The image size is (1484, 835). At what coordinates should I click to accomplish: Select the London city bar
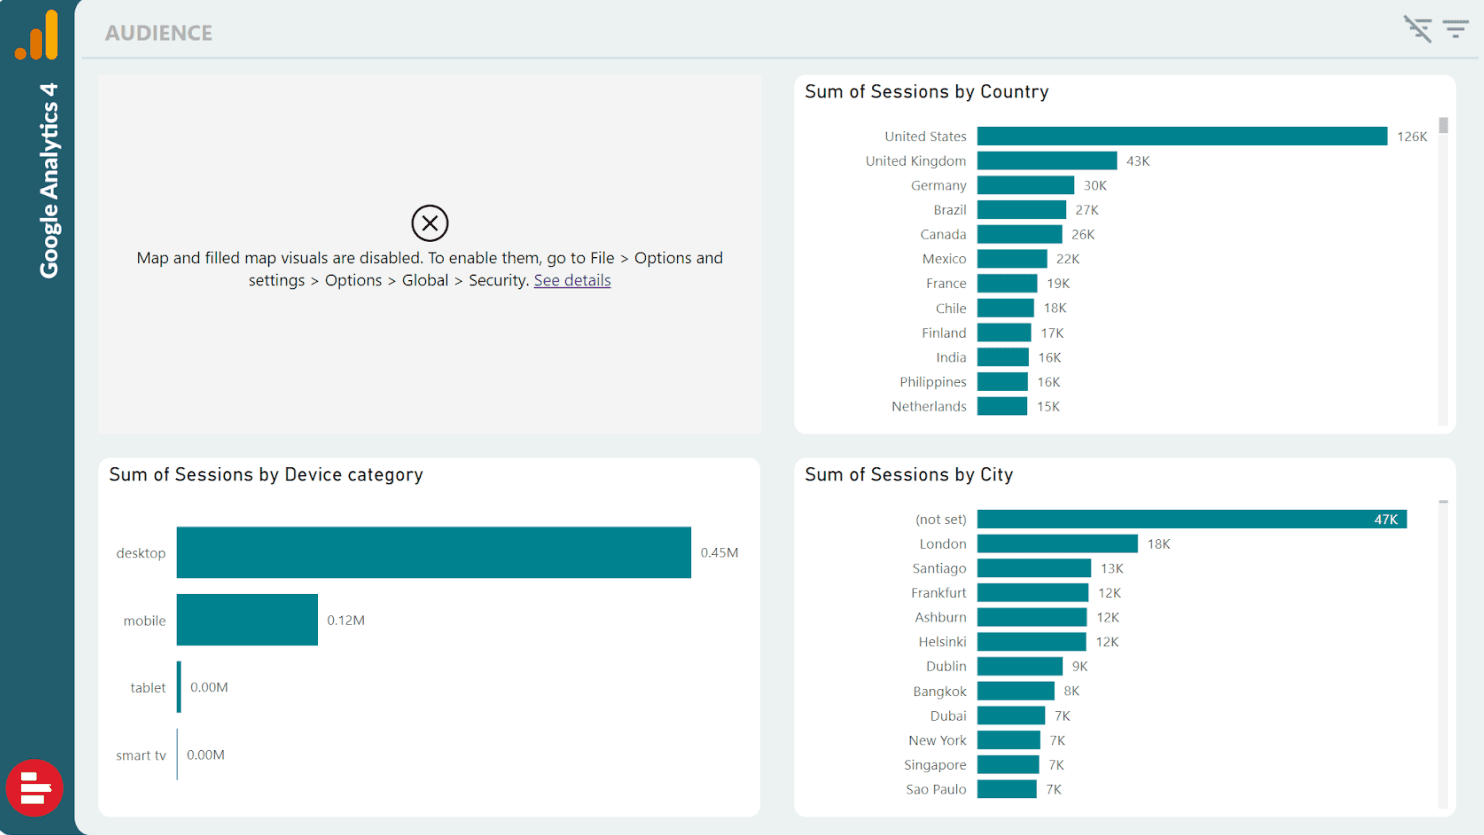pos(1057,544)
